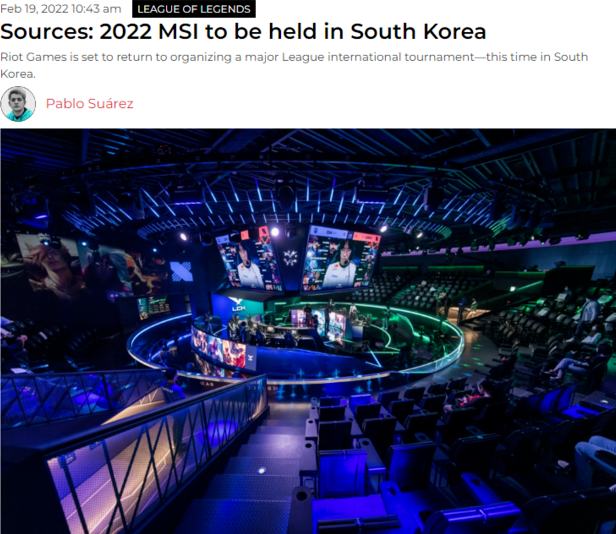The height and width of the screenshot is (534, 616).
Task: Click the glowing DRX X logo on wall
Action: click(181, 272)
